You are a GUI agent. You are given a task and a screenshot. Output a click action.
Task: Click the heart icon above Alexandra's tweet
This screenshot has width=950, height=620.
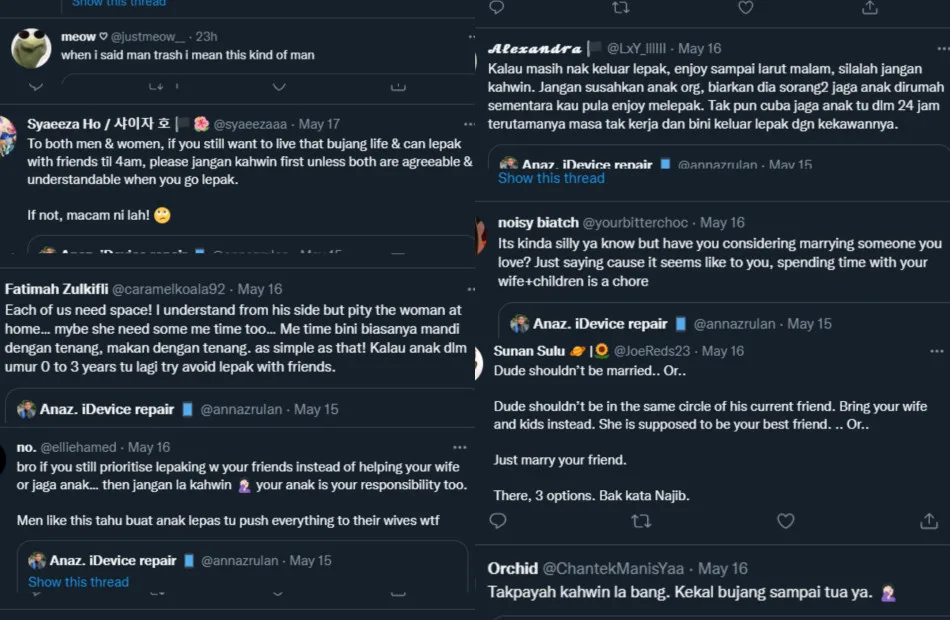(745, 7)
